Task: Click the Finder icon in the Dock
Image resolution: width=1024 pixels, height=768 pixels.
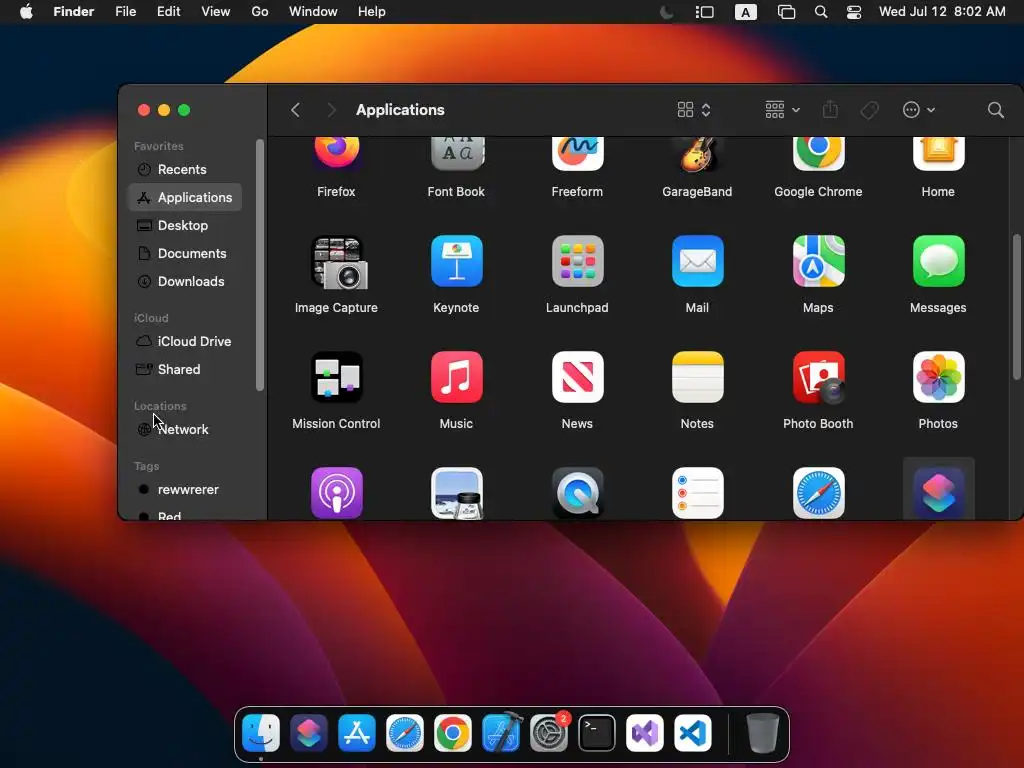Action: [261, 733]
